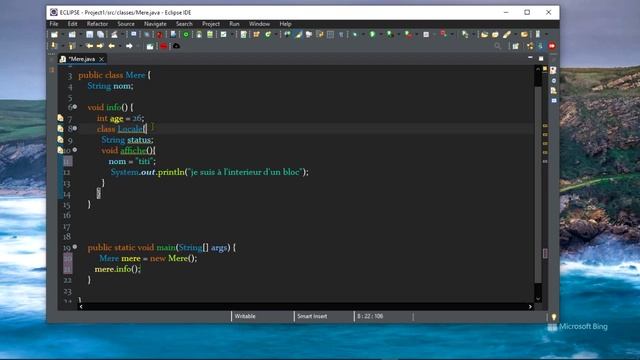Collapse the info() method at line 6
Viewport: 640px width, 360px height.
tap(75, 107)
